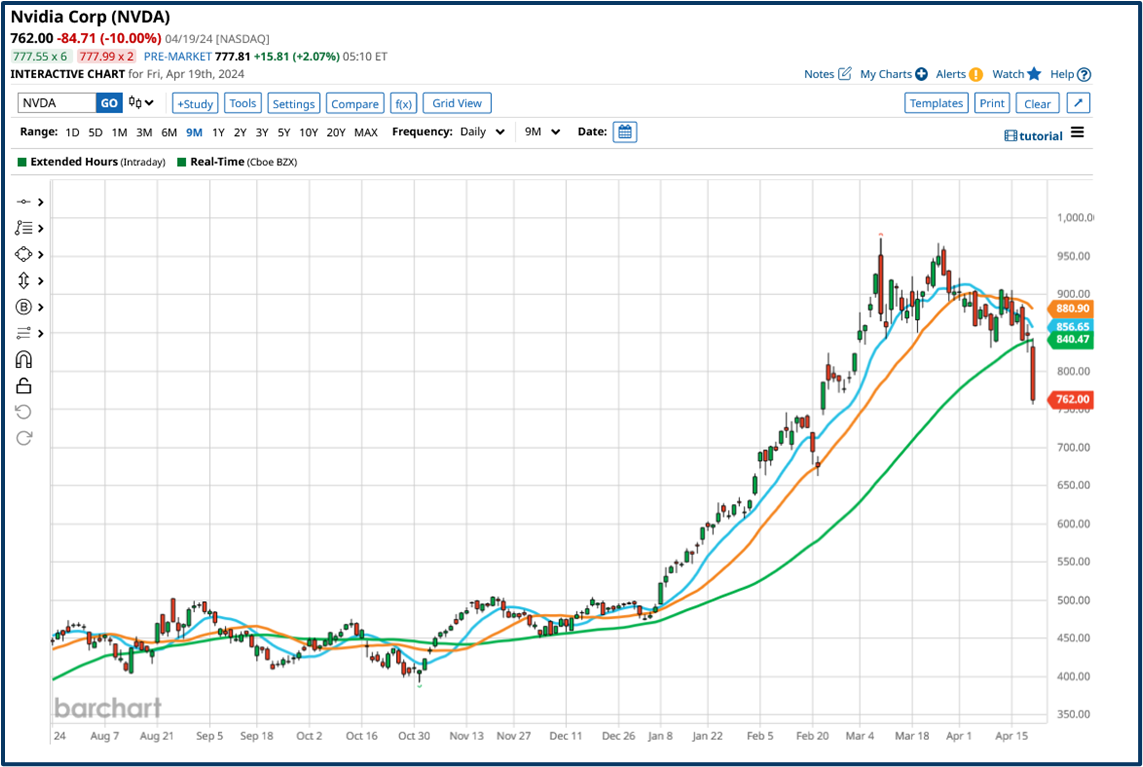Select the shapes drawing tool

pos(22,254)
